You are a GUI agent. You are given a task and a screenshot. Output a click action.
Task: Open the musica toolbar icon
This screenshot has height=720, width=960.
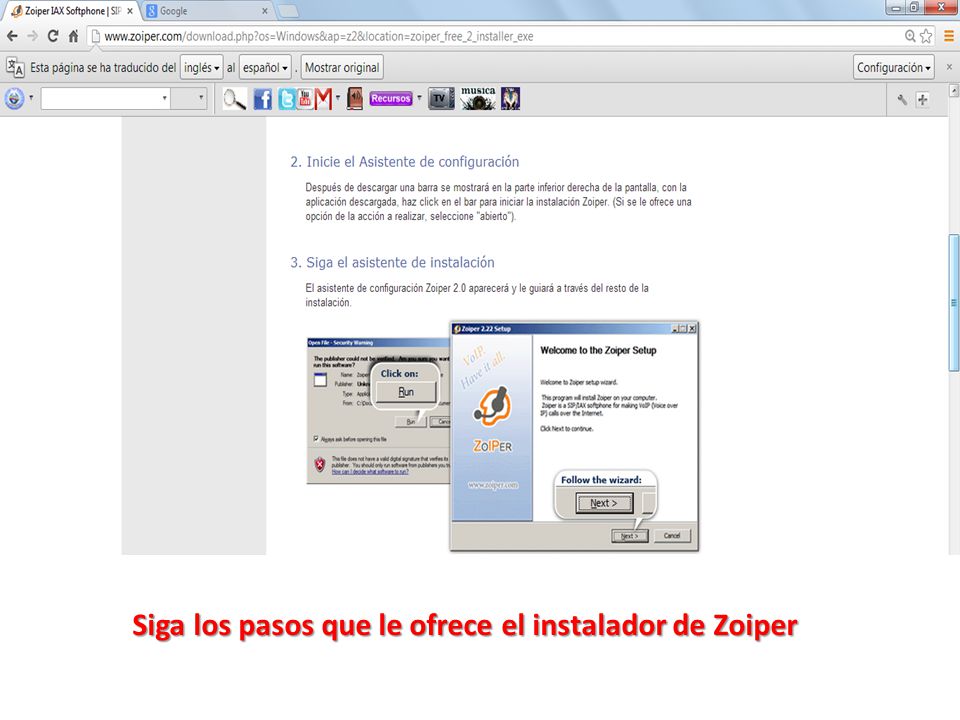pos(478,98)
